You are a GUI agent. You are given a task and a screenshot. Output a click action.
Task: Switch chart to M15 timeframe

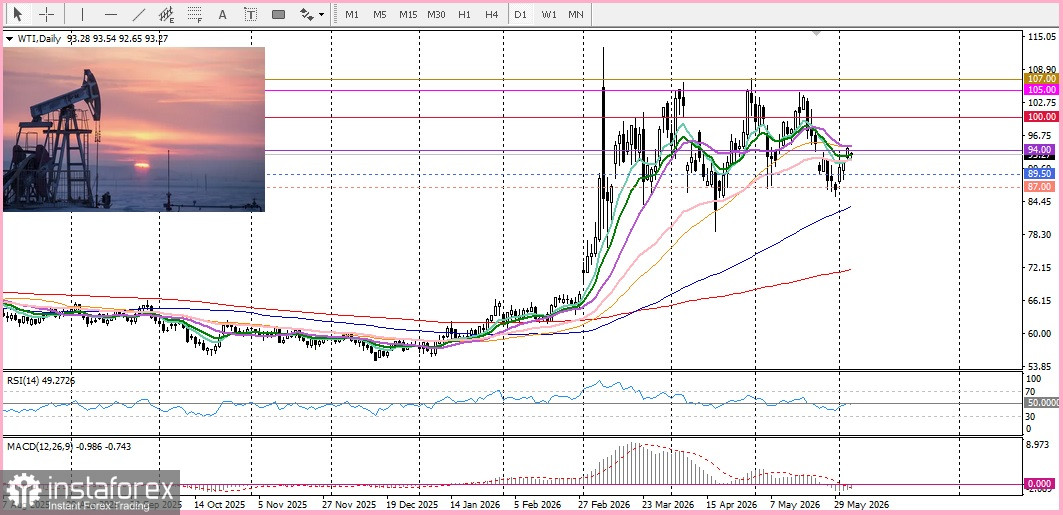point(408,14)
